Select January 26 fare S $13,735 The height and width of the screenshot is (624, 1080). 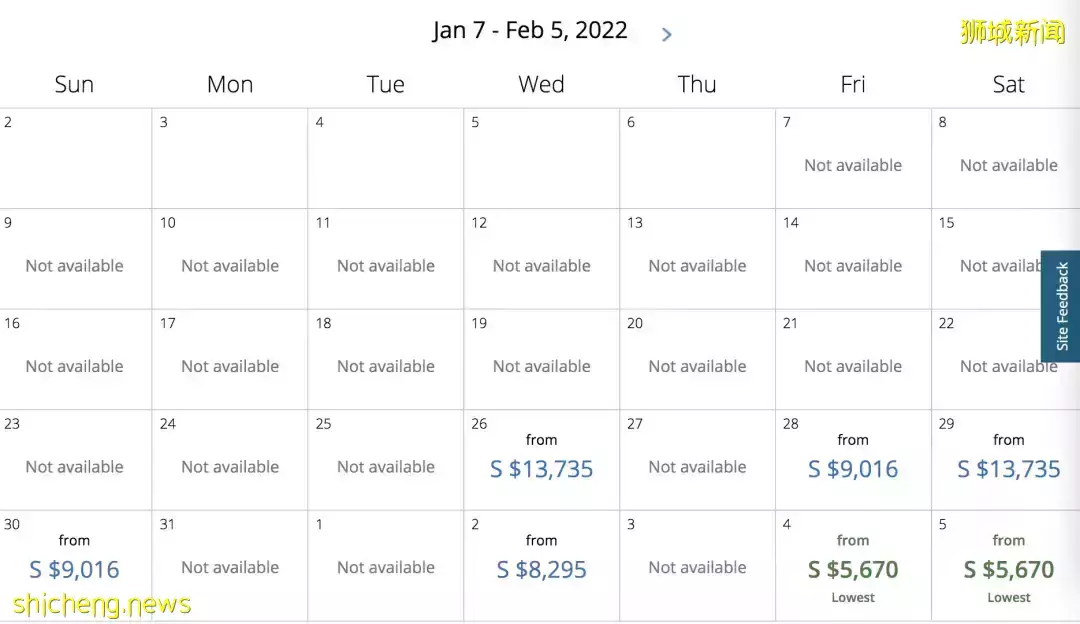[541, 469]
